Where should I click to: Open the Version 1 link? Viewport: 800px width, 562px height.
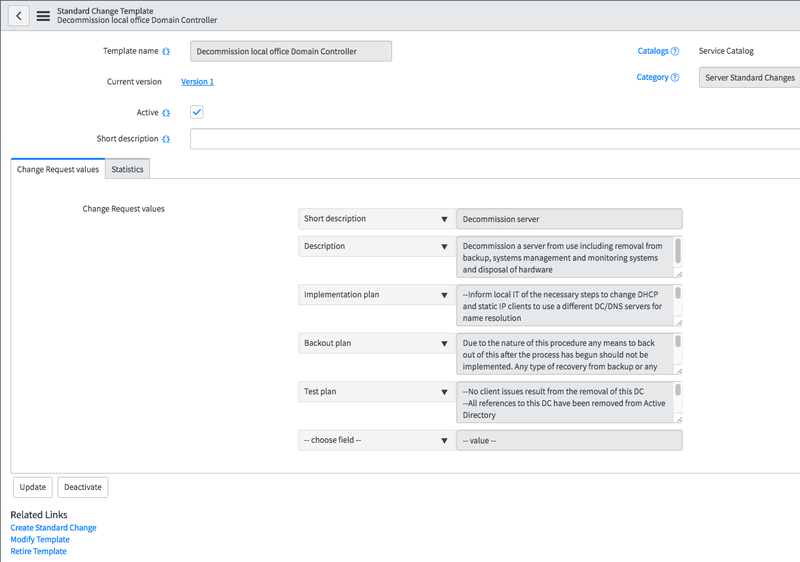coord(197,82)
